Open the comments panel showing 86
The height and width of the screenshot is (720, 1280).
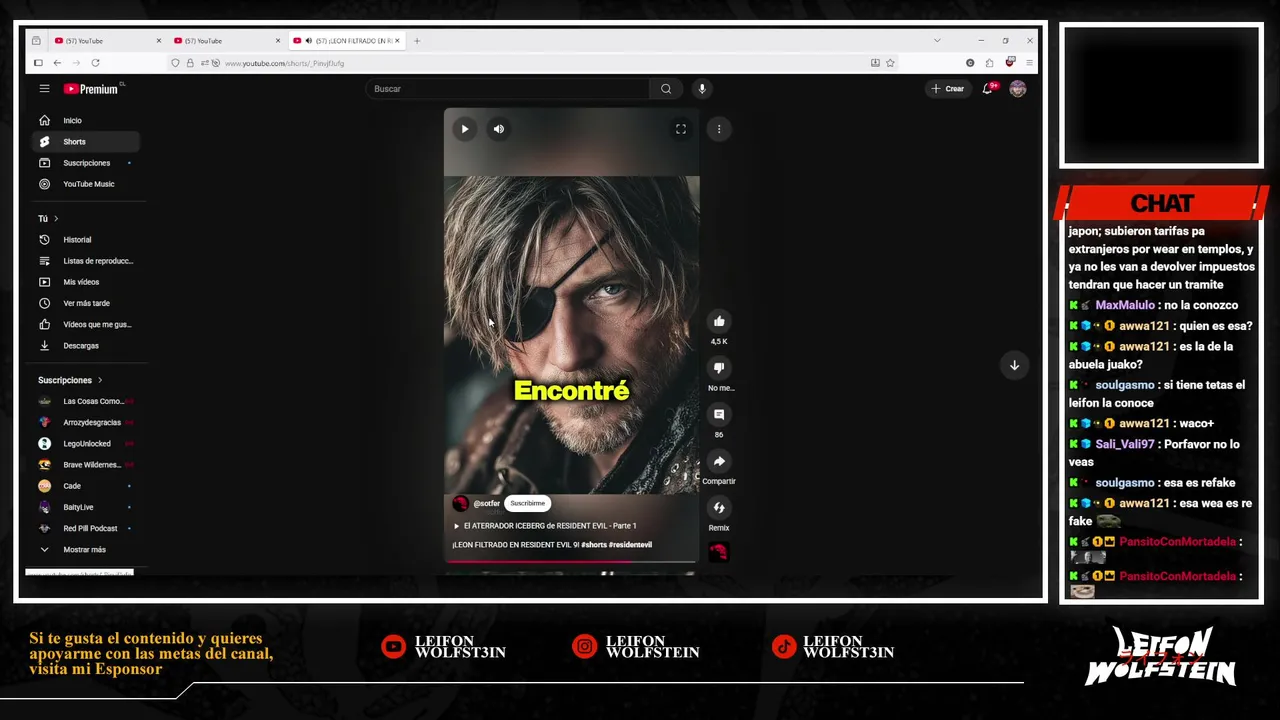pyautogui.click(x=719, y=414)
